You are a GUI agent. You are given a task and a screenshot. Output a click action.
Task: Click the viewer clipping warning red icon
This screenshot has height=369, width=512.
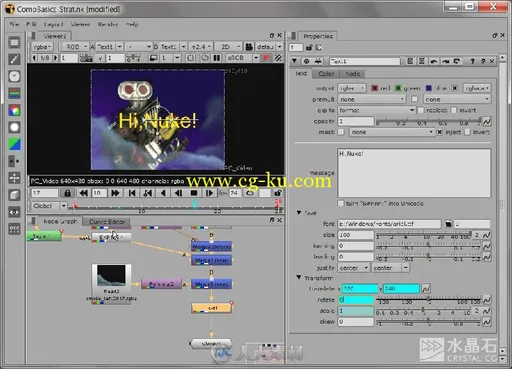(267, 58)
